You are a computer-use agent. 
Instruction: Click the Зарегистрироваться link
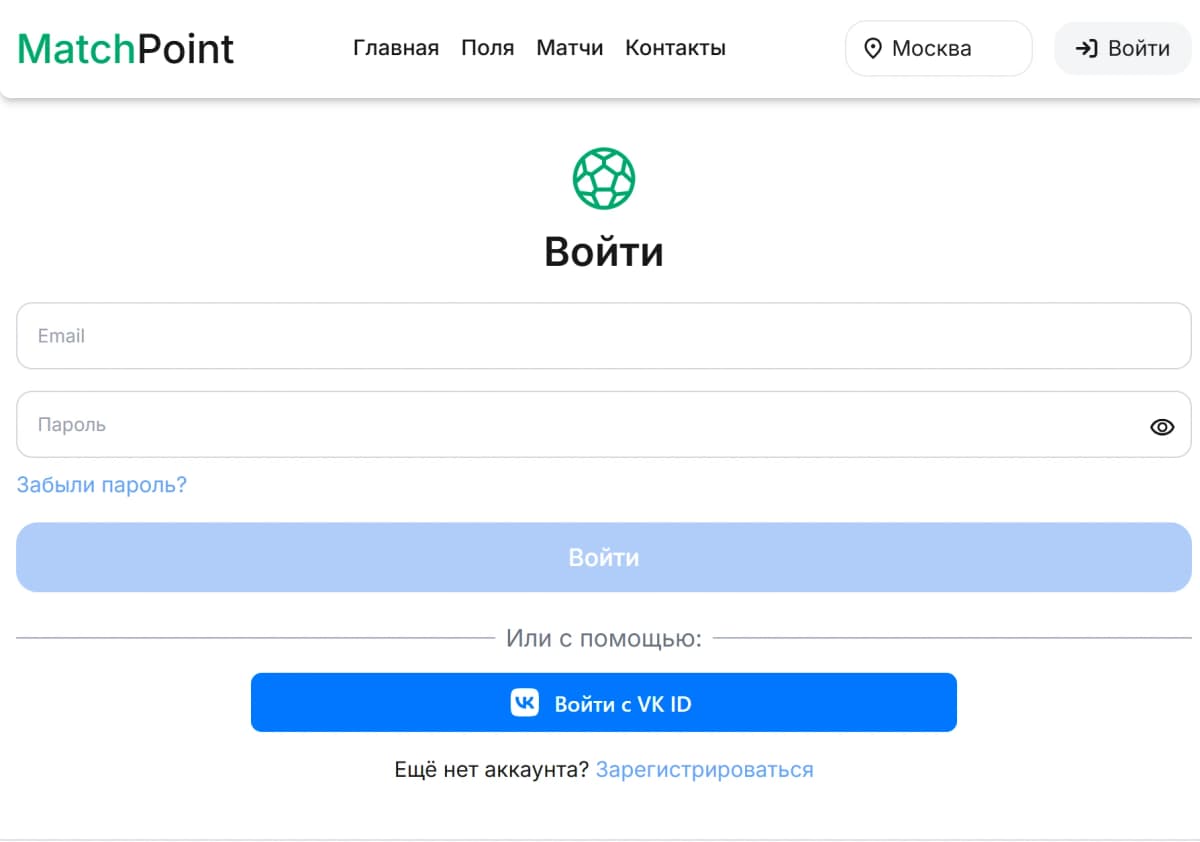pos(704,769)
